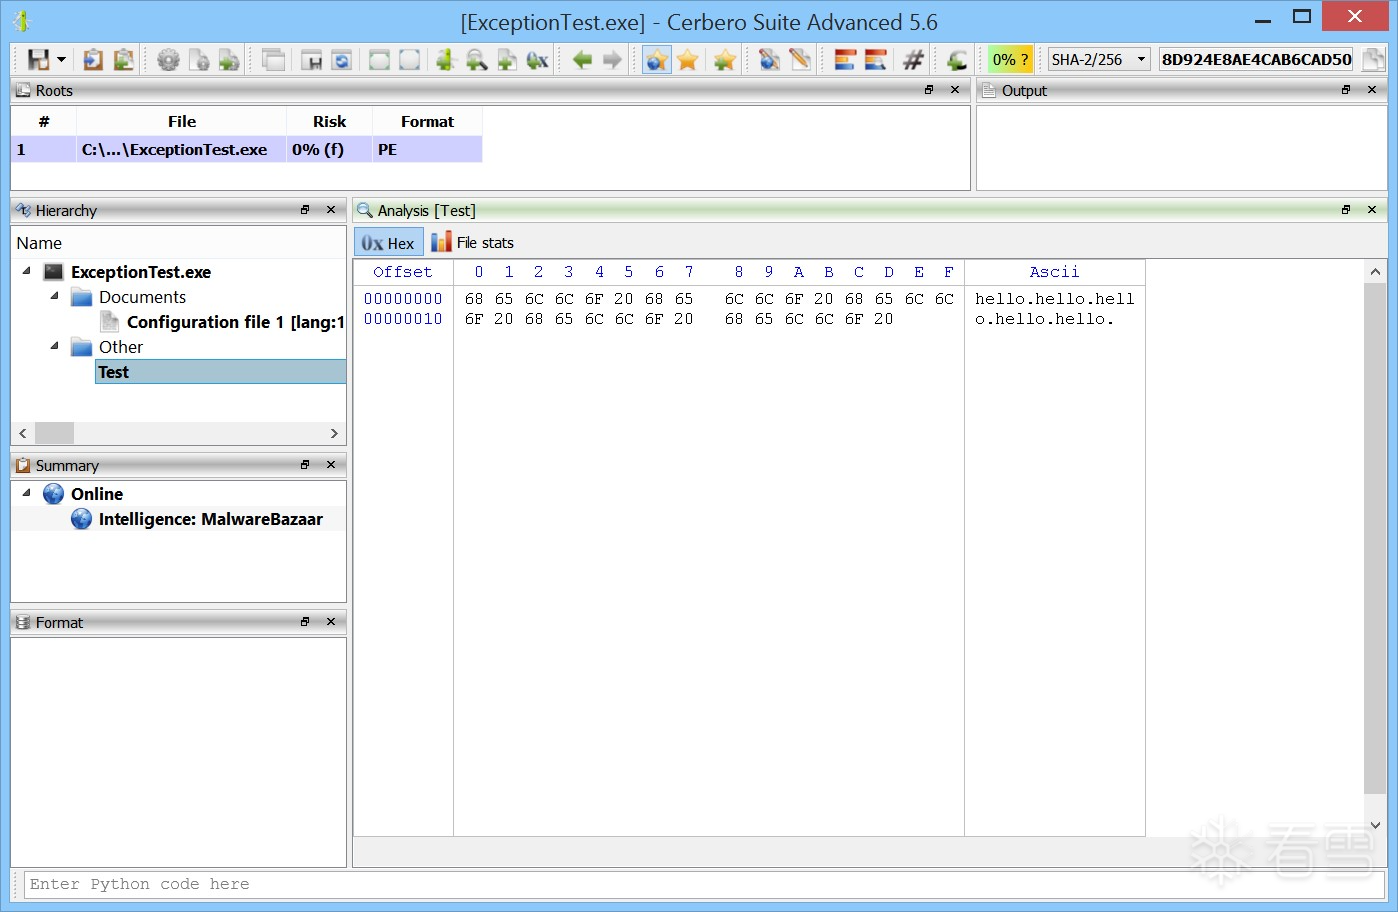Click the Hierarchy horizontal scrollbar thumb
1398x912 pixels.
(54, 433)
